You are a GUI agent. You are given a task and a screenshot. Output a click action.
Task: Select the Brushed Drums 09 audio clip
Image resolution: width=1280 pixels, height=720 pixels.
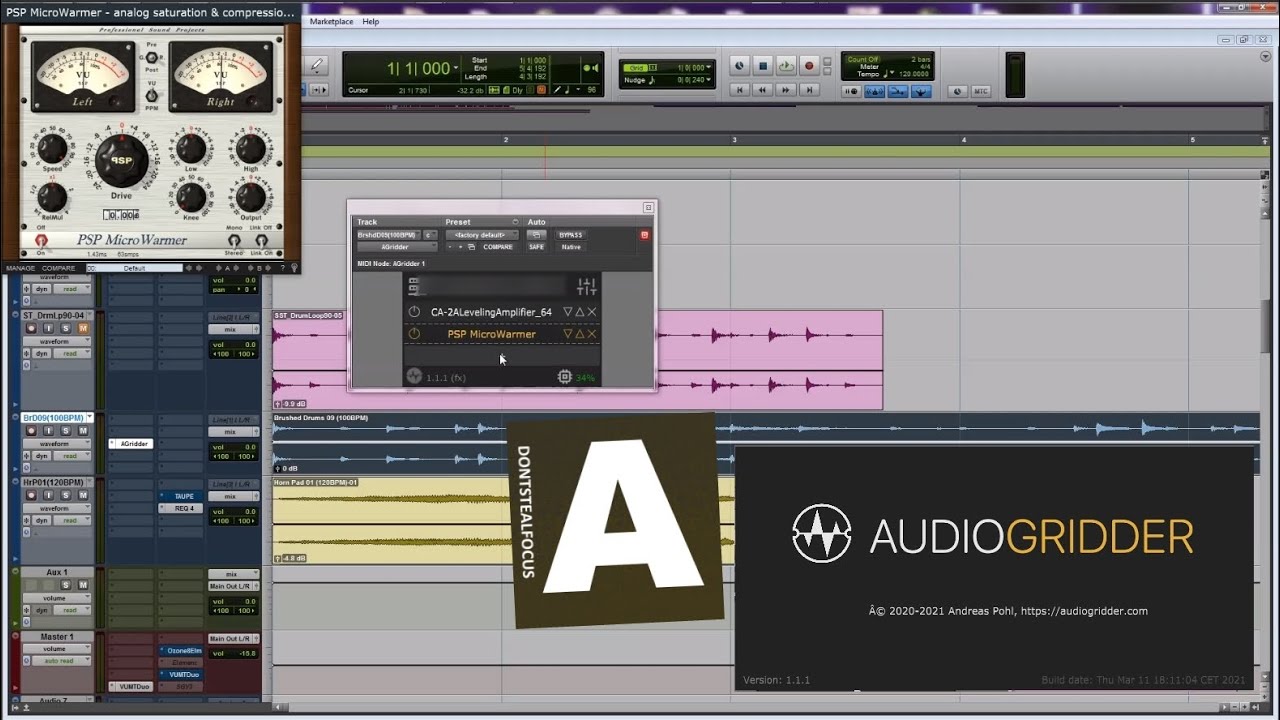[765, 443]
